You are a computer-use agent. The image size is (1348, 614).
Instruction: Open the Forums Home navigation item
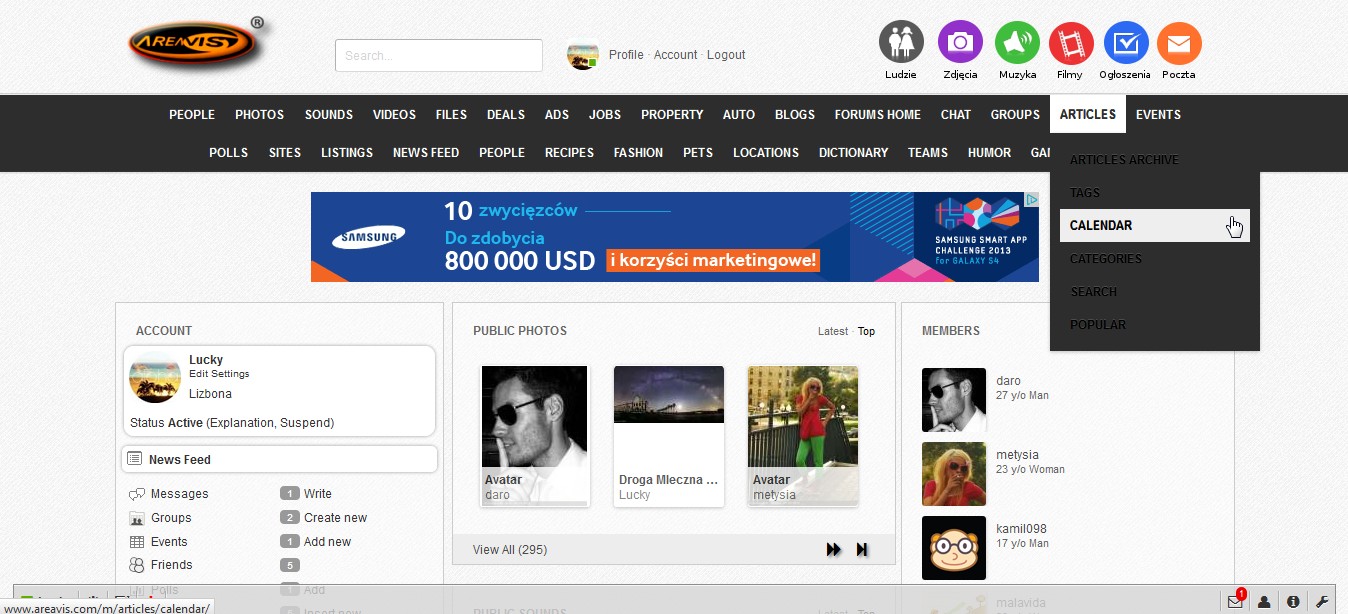877,115
